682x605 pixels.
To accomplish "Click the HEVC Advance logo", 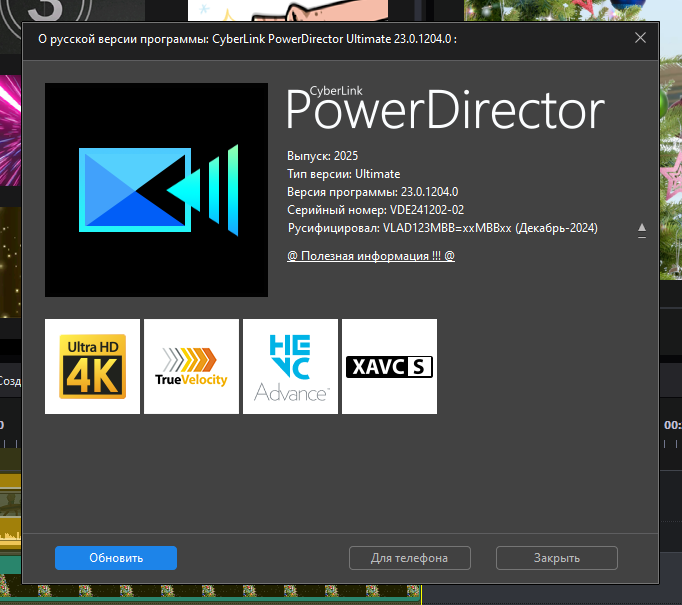I will pos(290,366).
